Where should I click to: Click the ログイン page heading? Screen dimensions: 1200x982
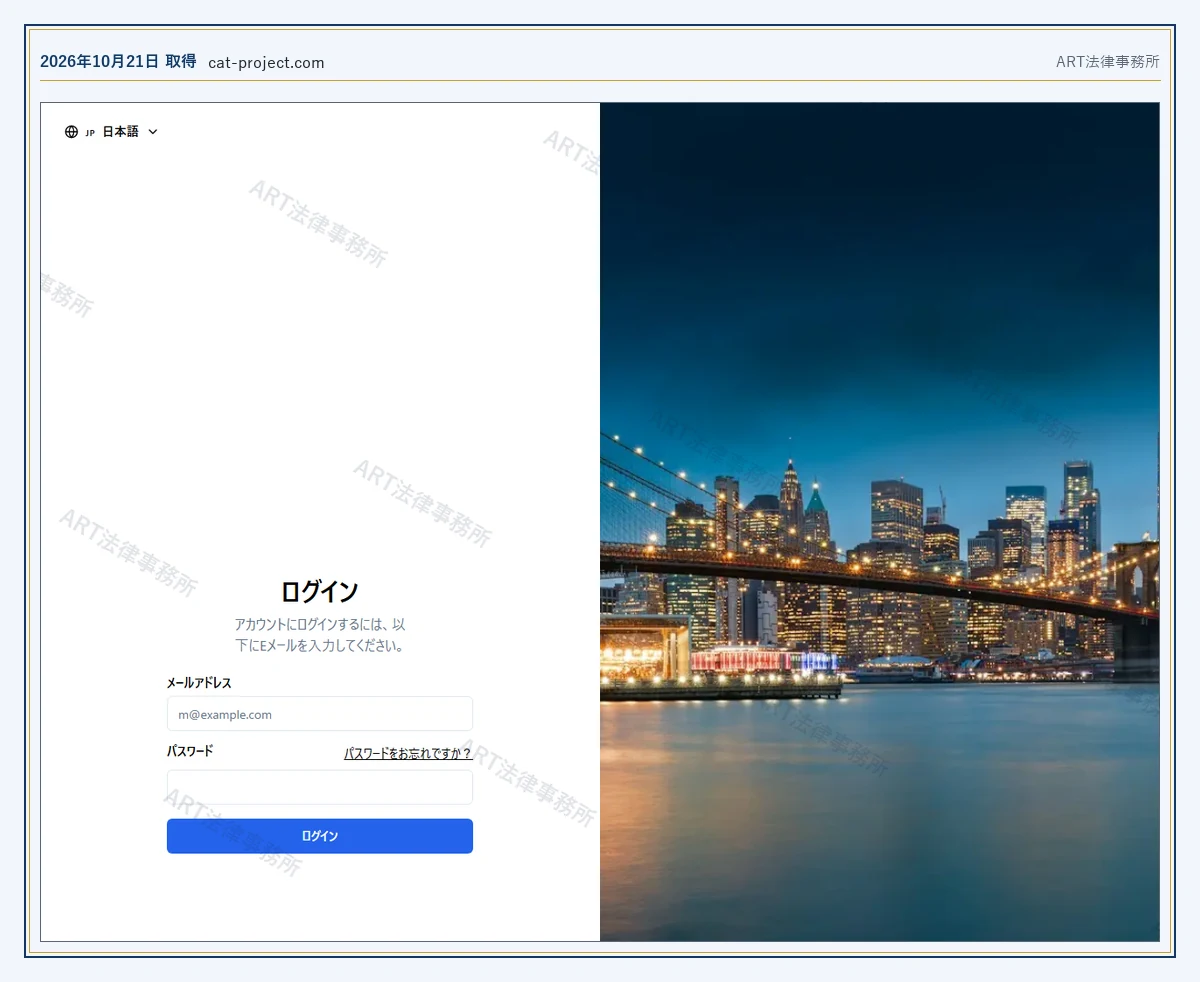(x=320, y=591)
